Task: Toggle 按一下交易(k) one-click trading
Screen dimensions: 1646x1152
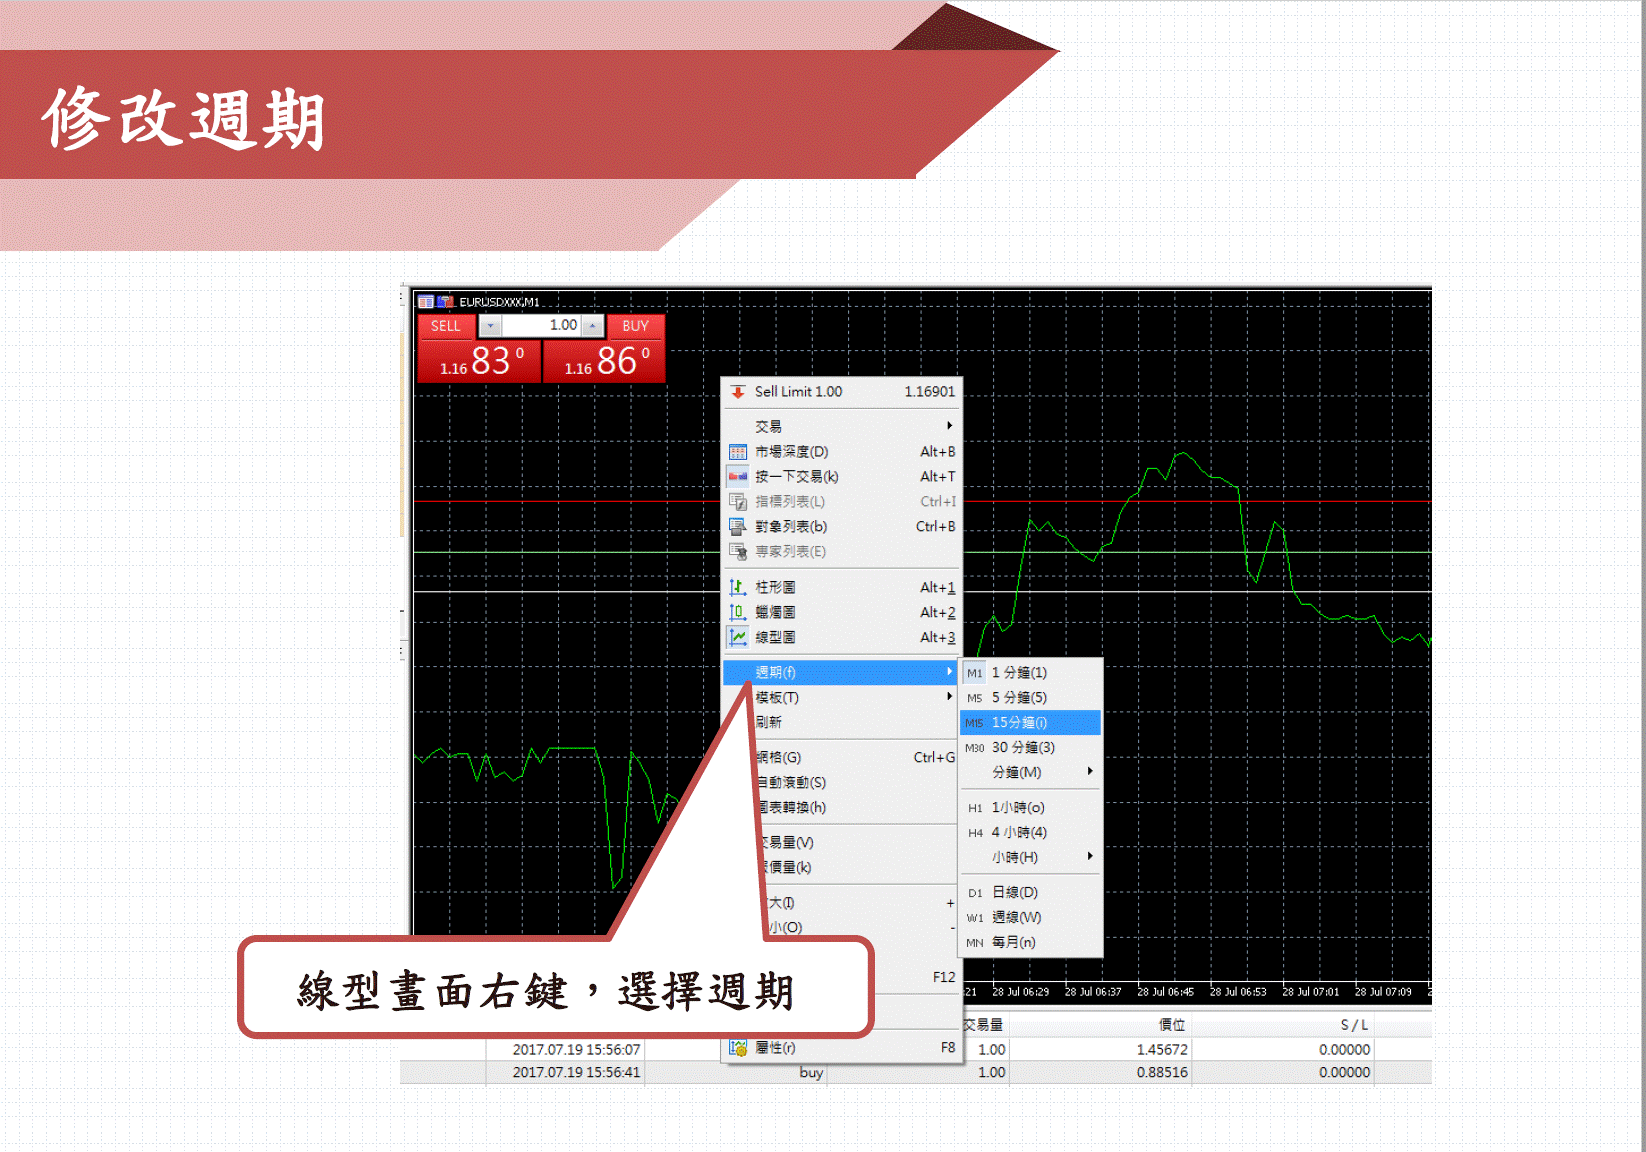Action: (x=841, y=477)
